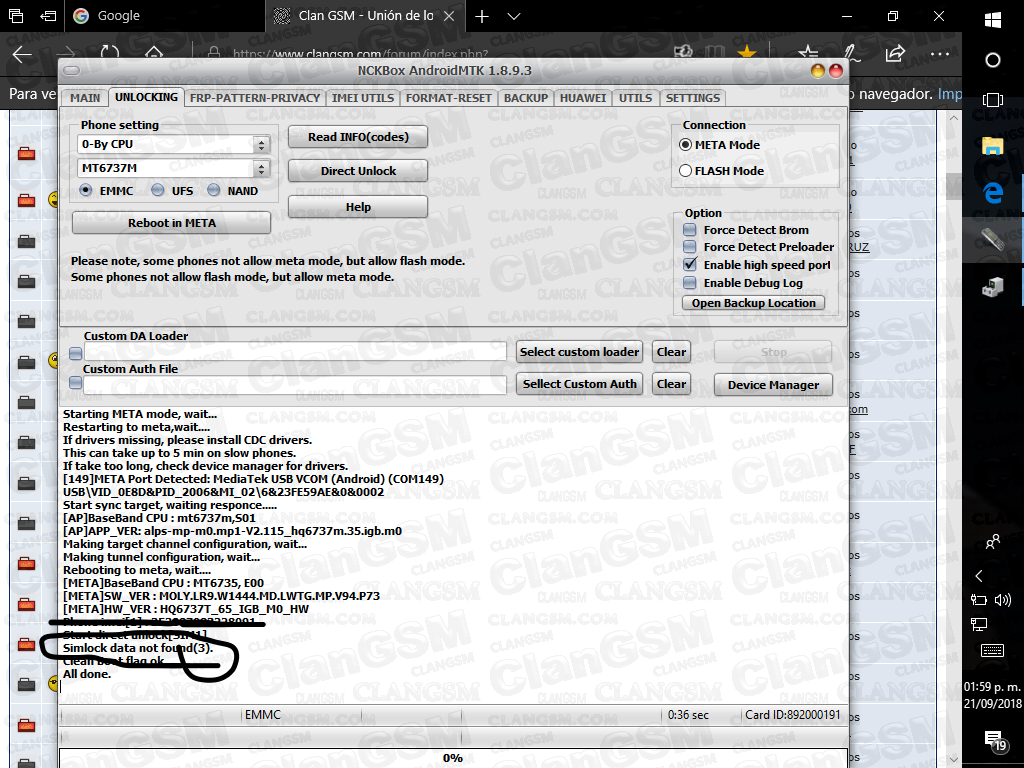Click Select custom loader
1024x768 pixels.
pyautogui.click(x=579, y=352)
